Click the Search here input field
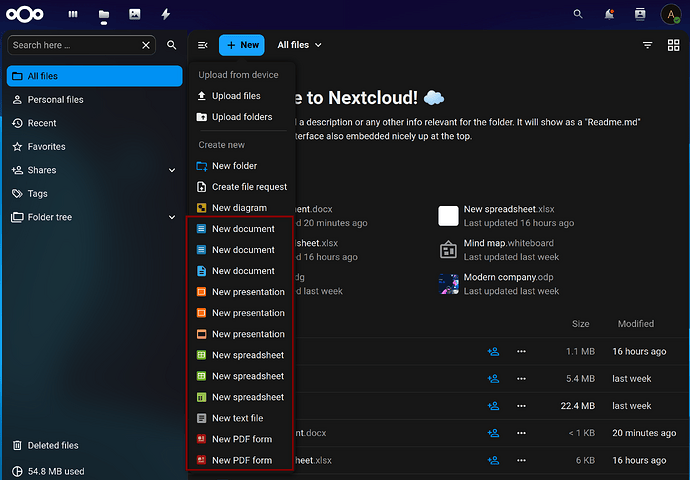This screenshot has height=480, width=690. coord(74,45)
